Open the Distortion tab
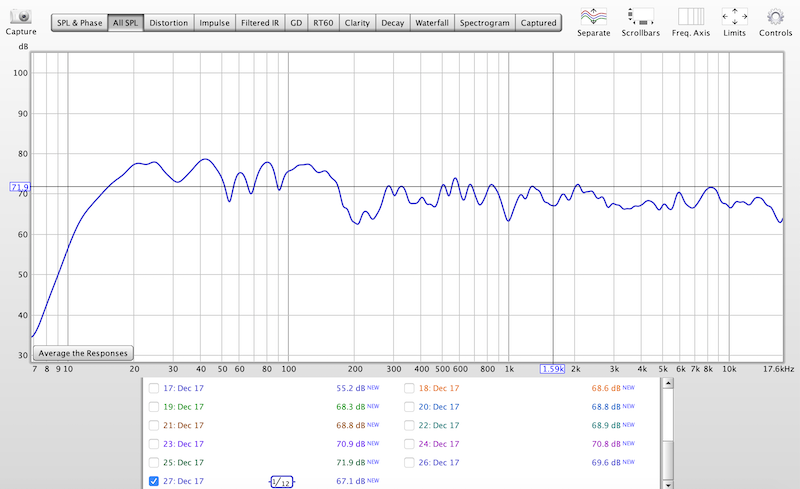The height and width of the screenshot is (489, 800). point(168,23)
